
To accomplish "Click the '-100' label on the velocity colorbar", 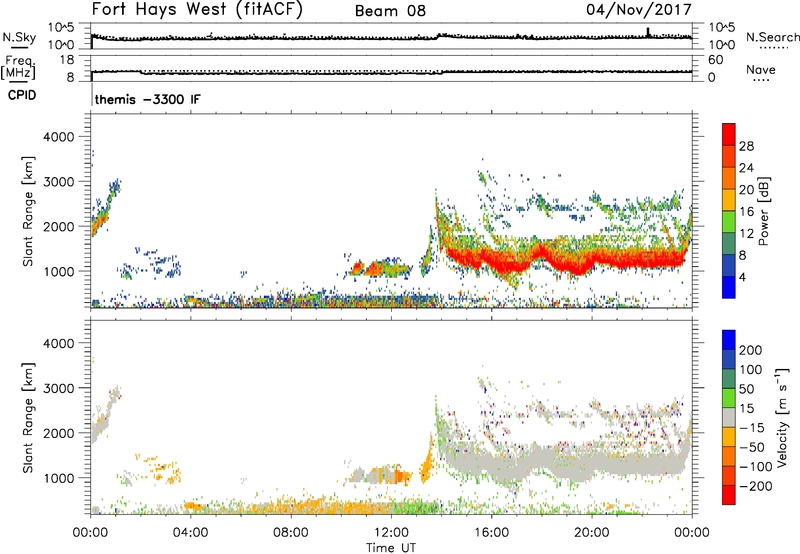I will coord(755,467).
